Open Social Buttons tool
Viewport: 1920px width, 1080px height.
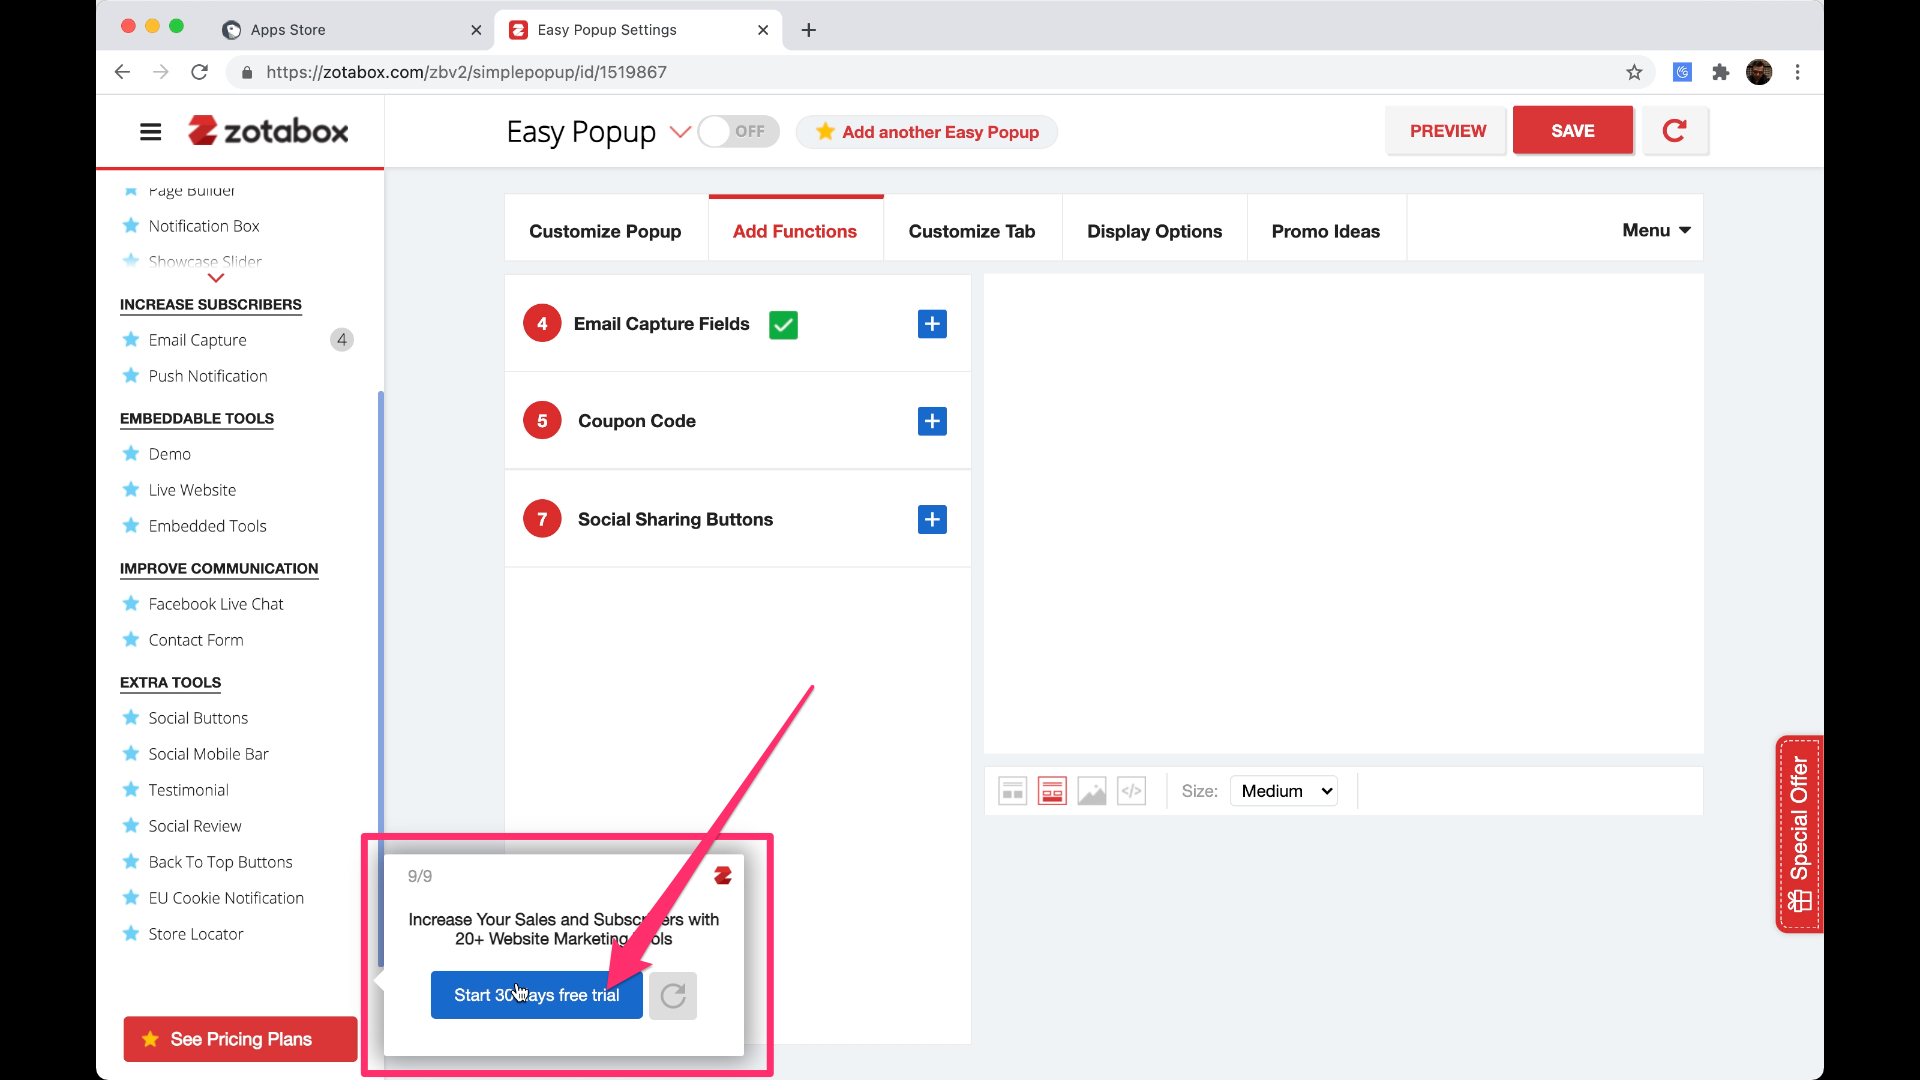tap(198, 718)
